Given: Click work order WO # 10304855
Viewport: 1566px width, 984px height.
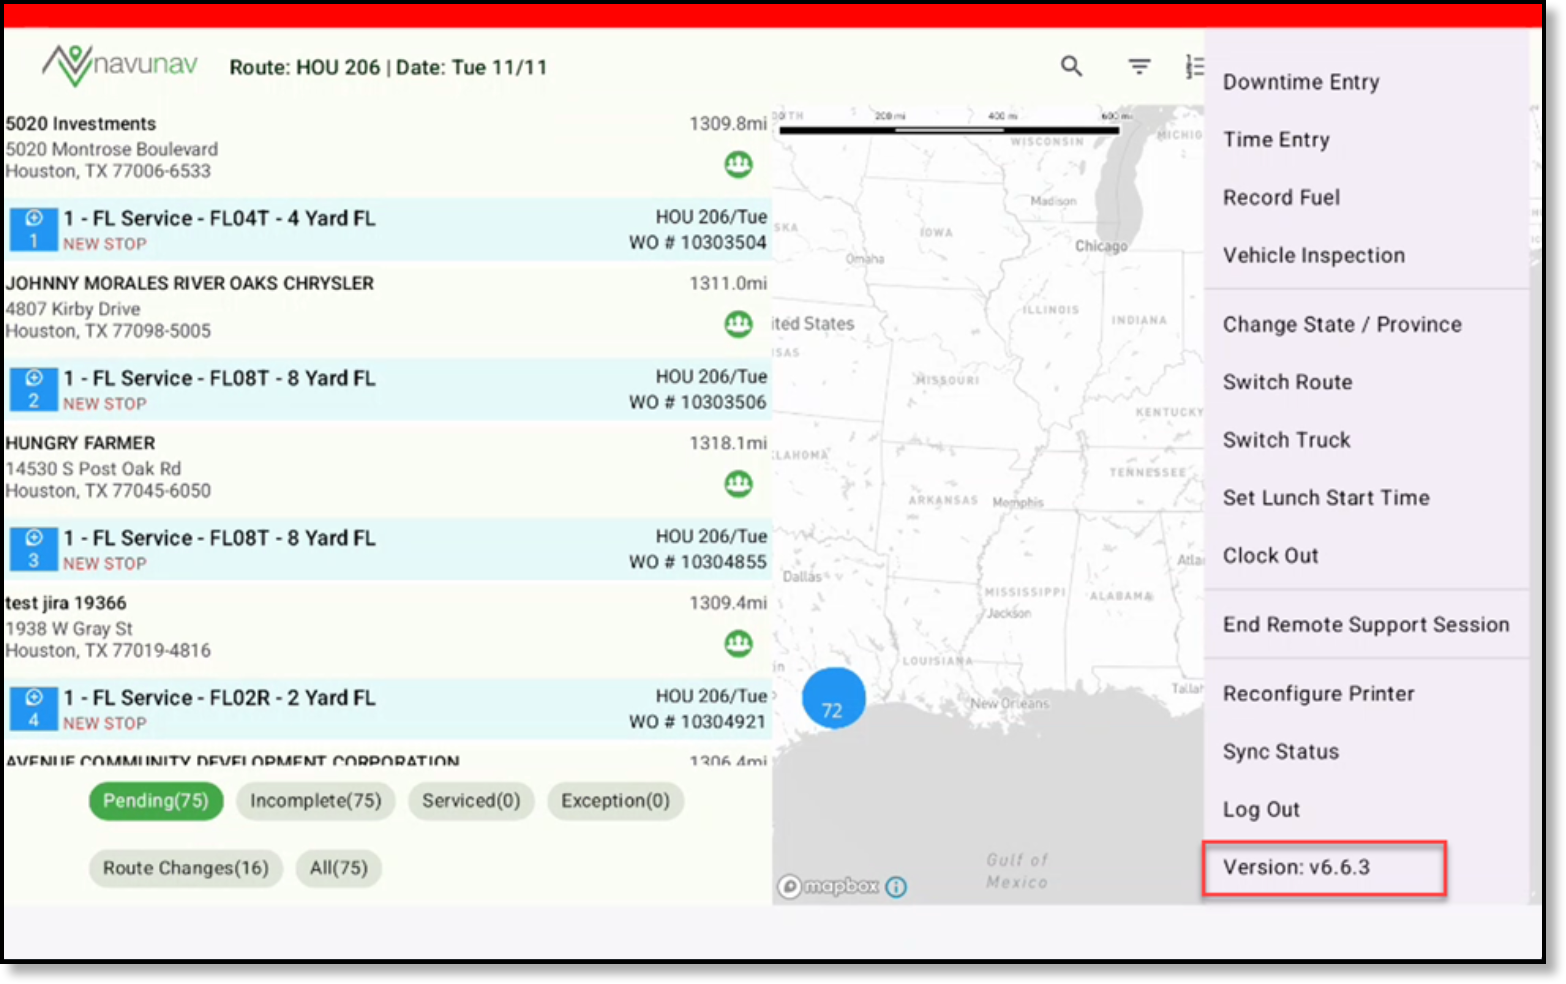Looking at the screenshot, I should point(698,563).
